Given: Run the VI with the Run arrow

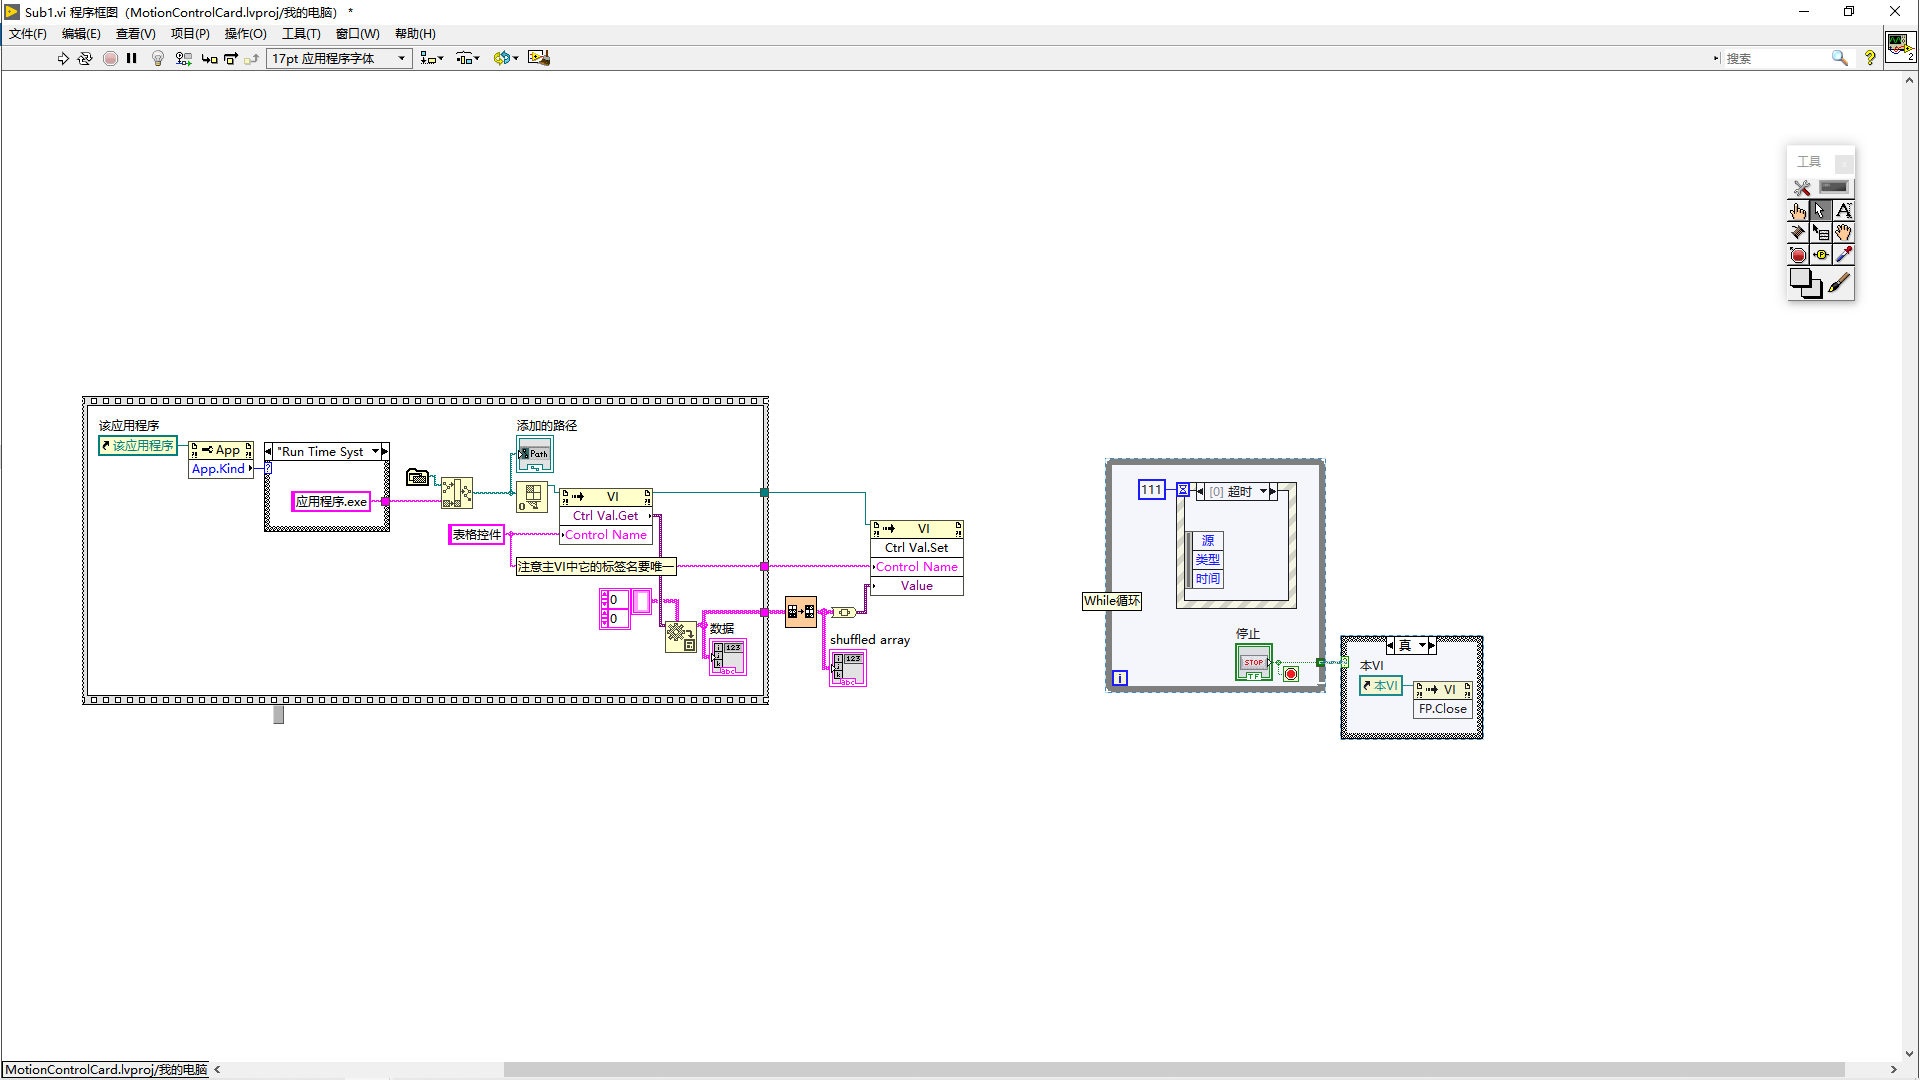Looking at the screenshot, I should point(63,58).
